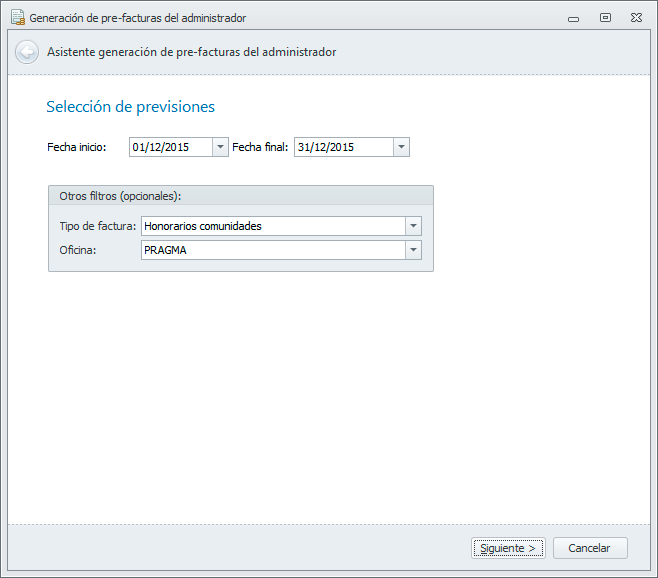This screenshot has height=578, width=658.
Task: Select the PRAGMA office field
Action: pos(273,250)
